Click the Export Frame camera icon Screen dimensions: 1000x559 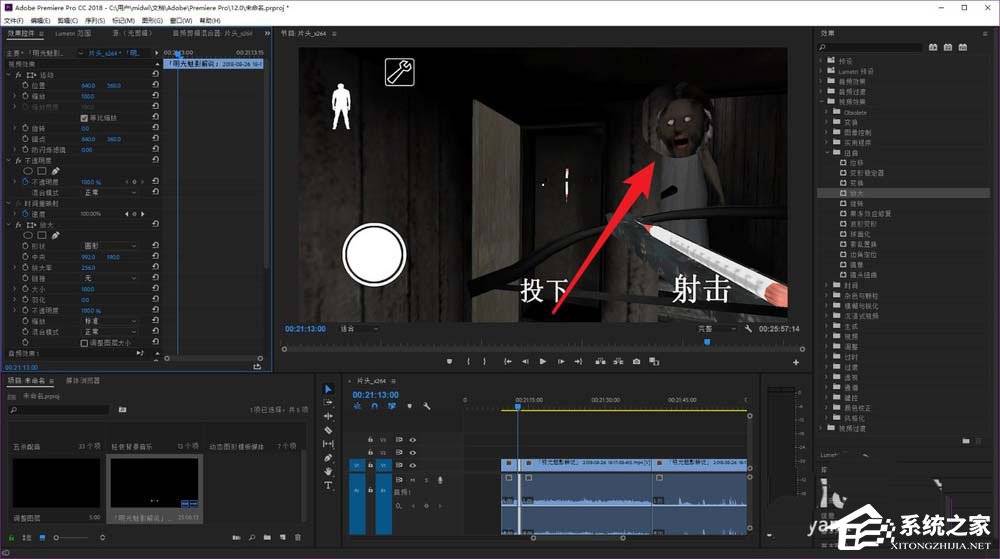tap(635, 361)
